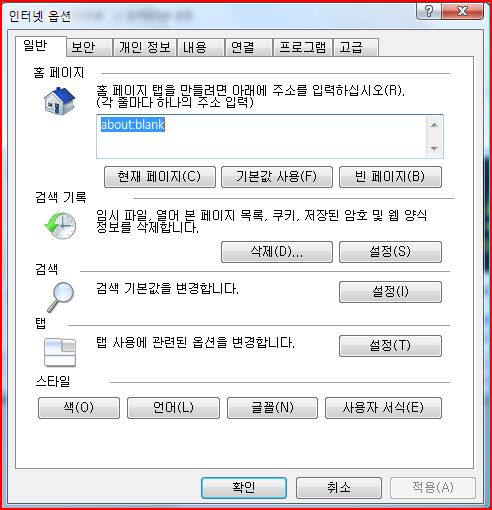Open search settings with 설정(I)
Image resolution: width=492 pixels, height=510 pixels.
pos(390,292)
